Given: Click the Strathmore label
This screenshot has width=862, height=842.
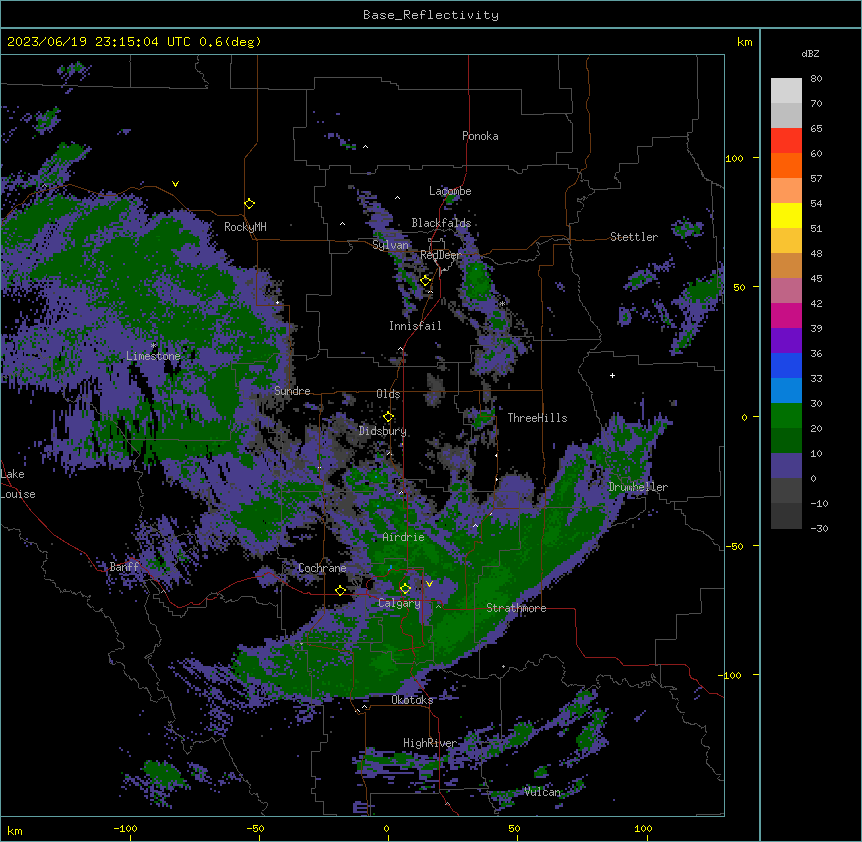Looking at the screenshot, I should point(516,608).
